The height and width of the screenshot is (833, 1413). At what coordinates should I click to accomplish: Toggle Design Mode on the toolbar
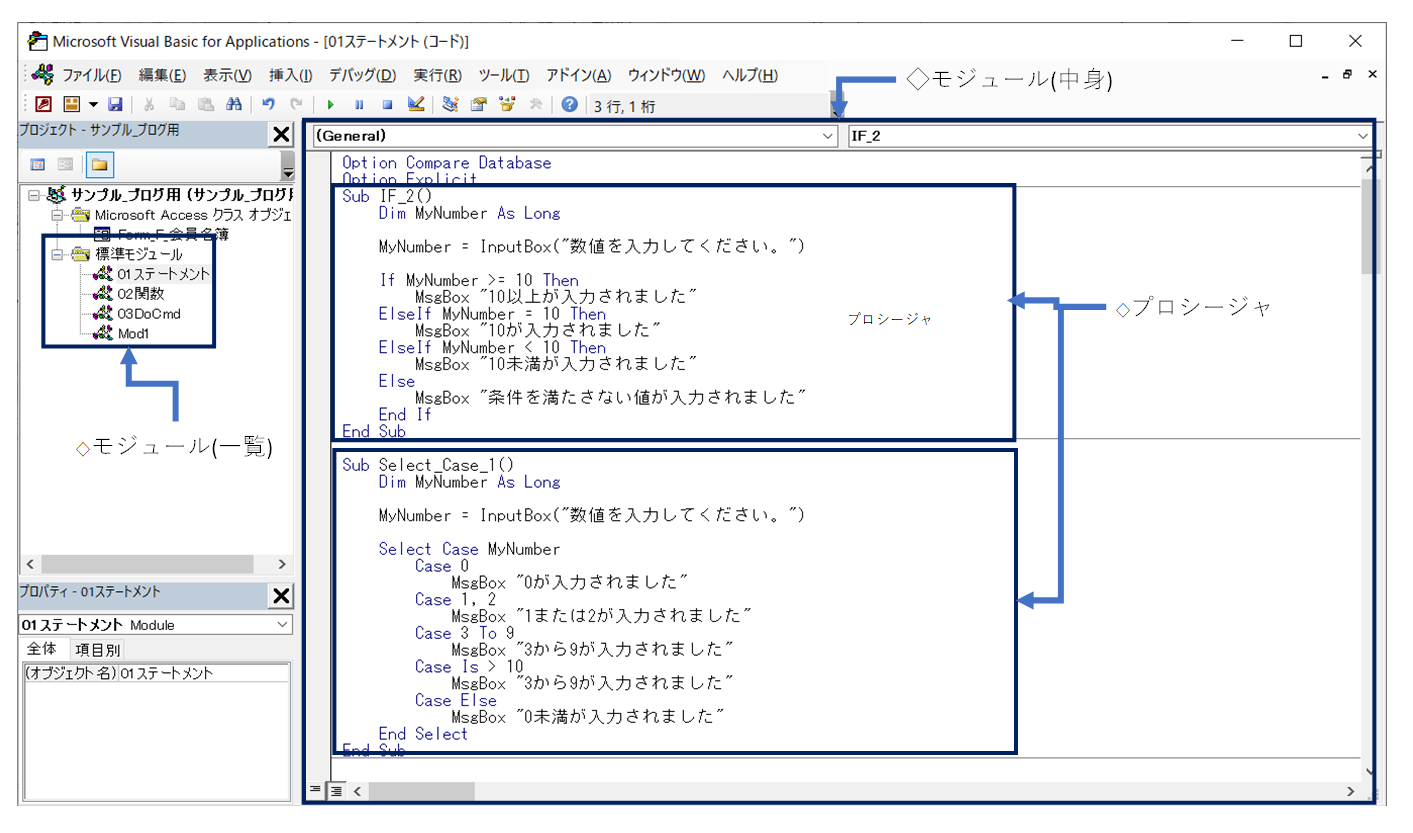[x=417, y=104]
